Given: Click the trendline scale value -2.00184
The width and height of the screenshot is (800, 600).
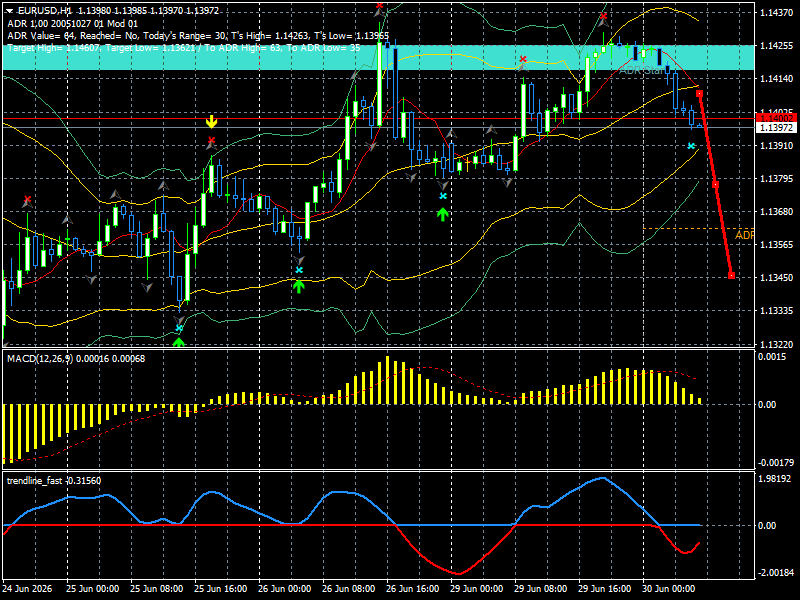Looking at the screenshot, I should coord(776,572).
